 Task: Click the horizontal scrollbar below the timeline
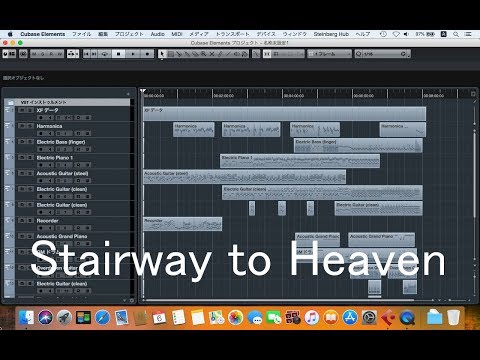pos(279,300)
